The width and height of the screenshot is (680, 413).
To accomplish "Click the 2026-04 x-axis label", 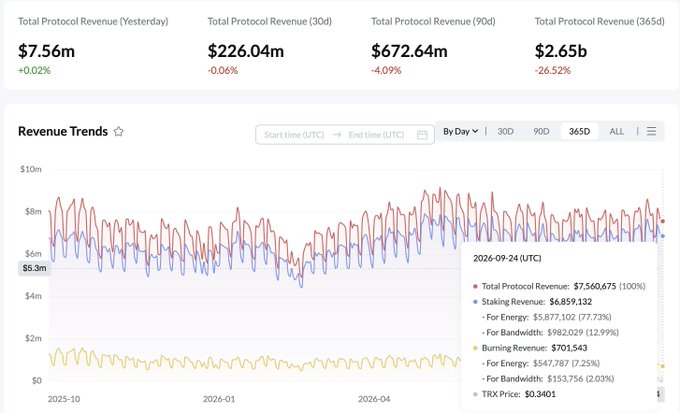I will click(x=374, y=399).
